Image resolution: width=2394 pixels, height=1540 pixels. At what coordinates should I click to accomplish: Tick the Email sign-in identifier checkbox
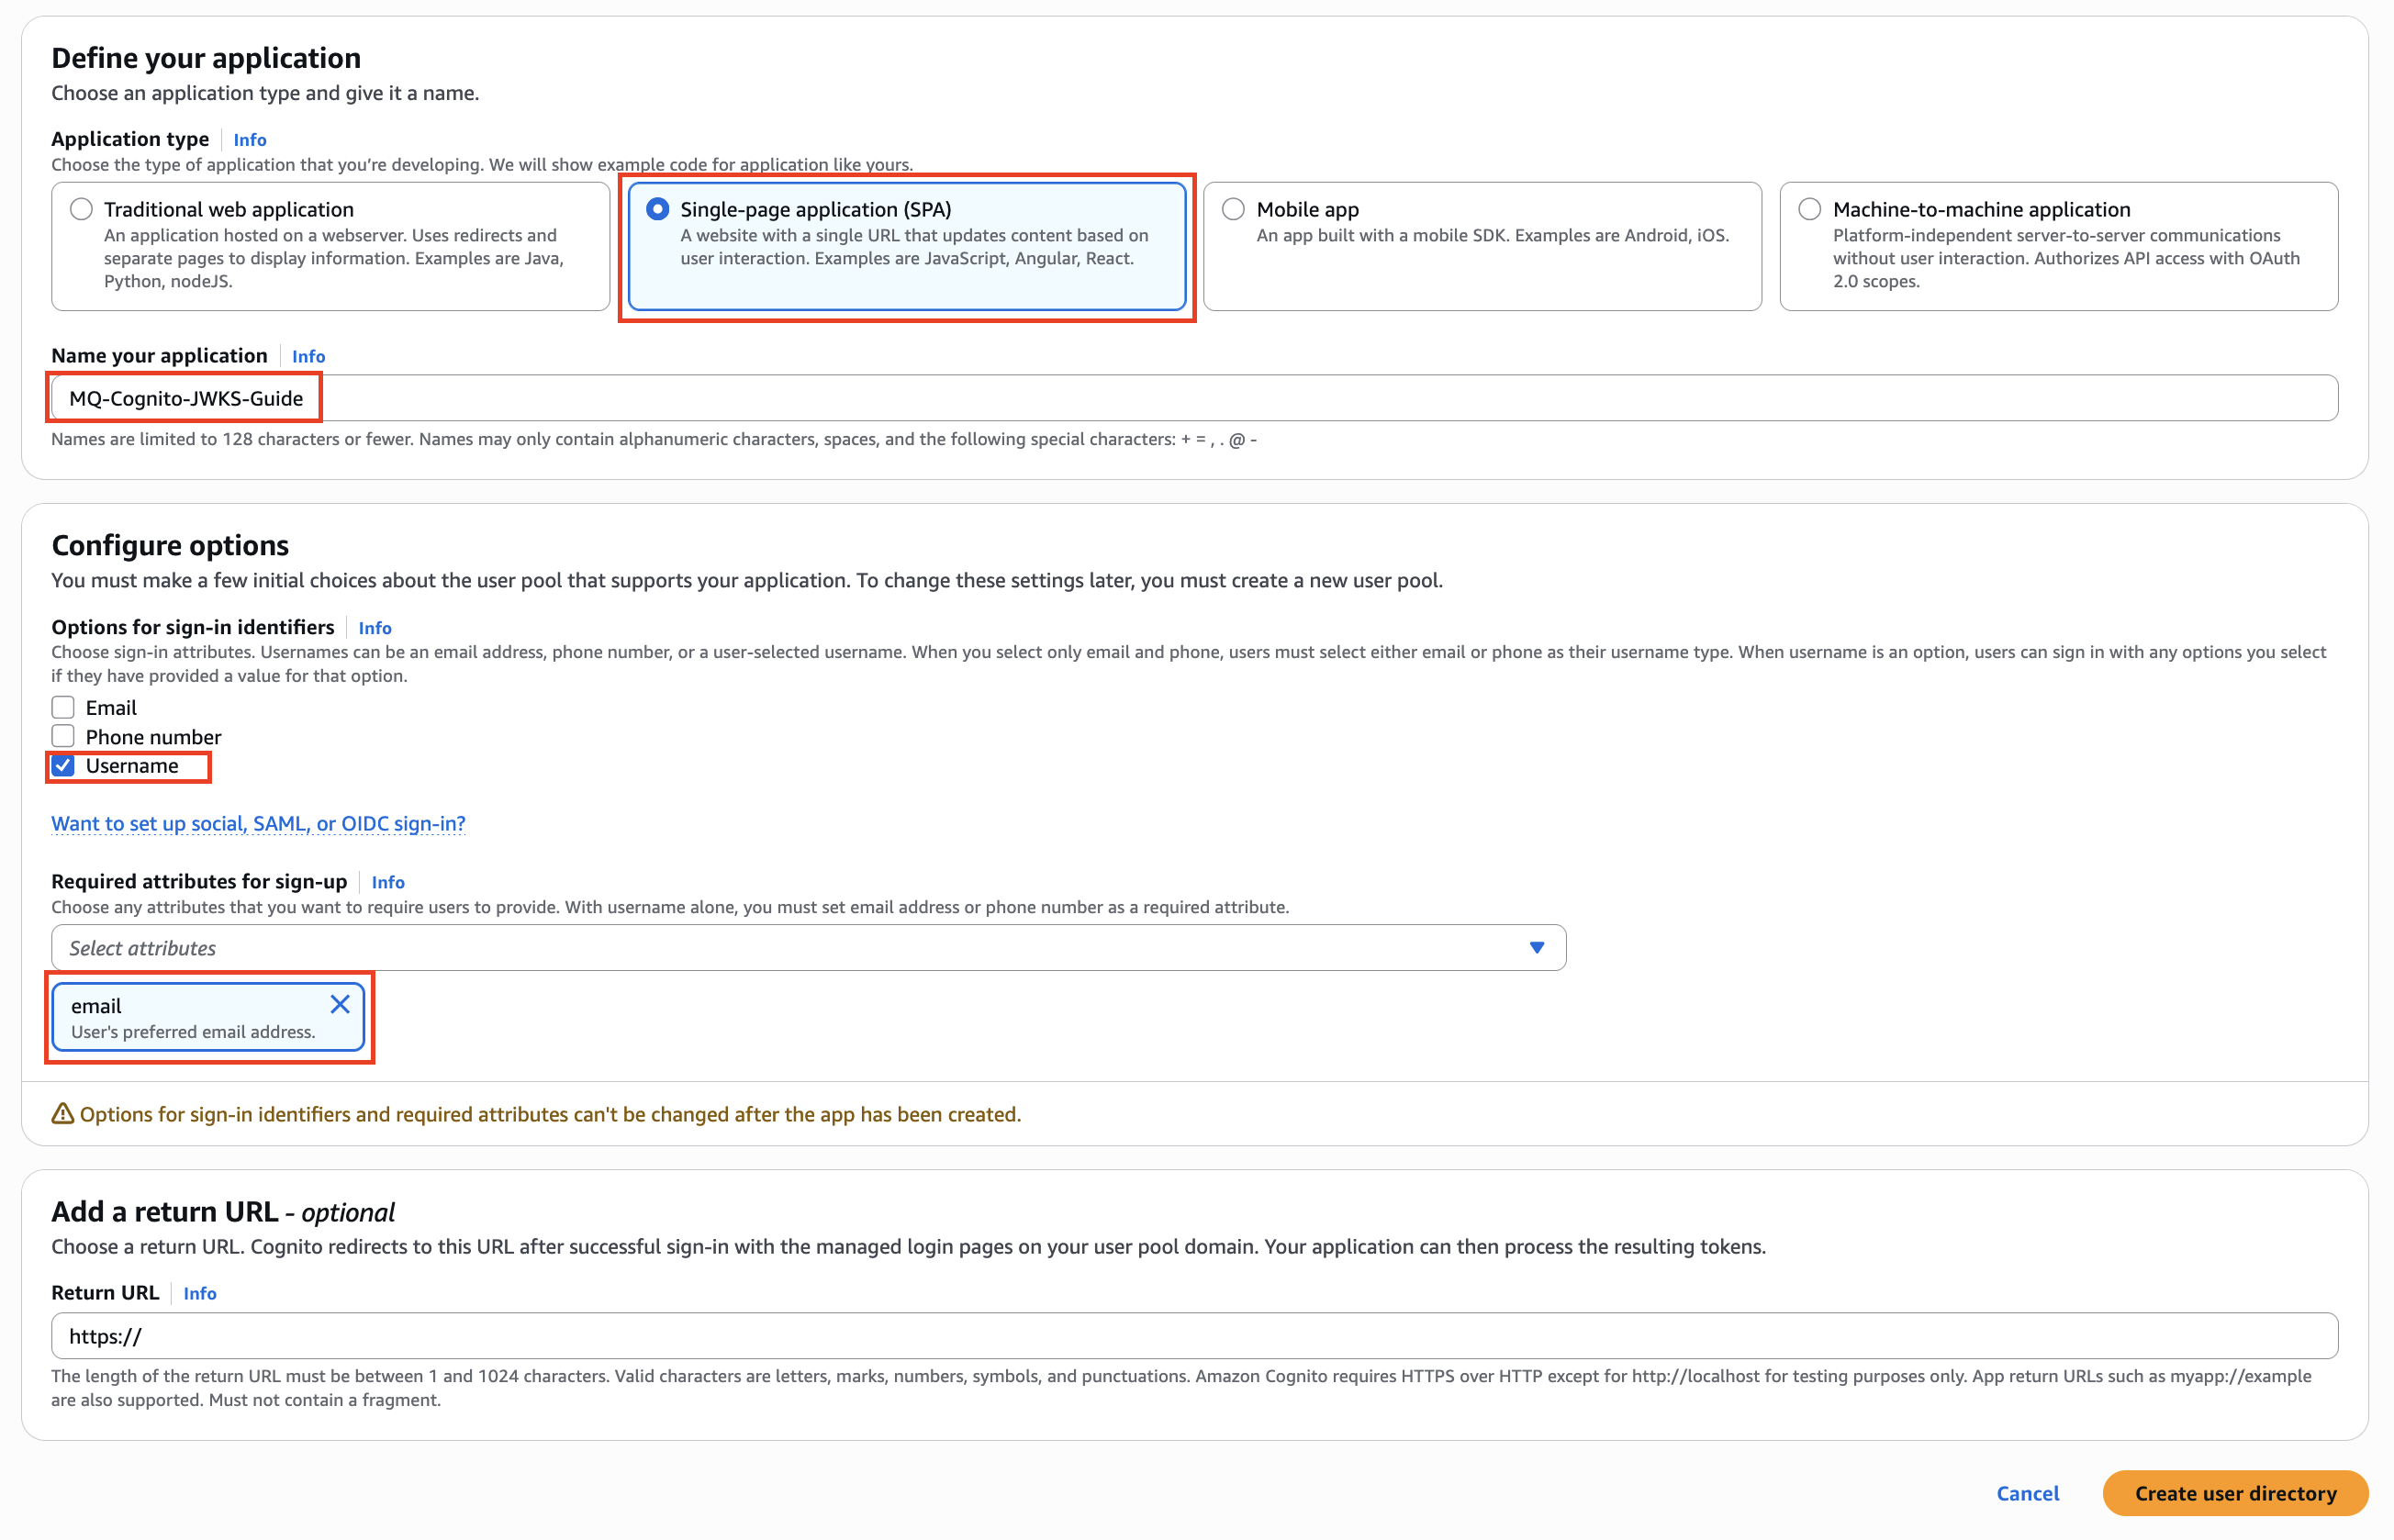63,707
